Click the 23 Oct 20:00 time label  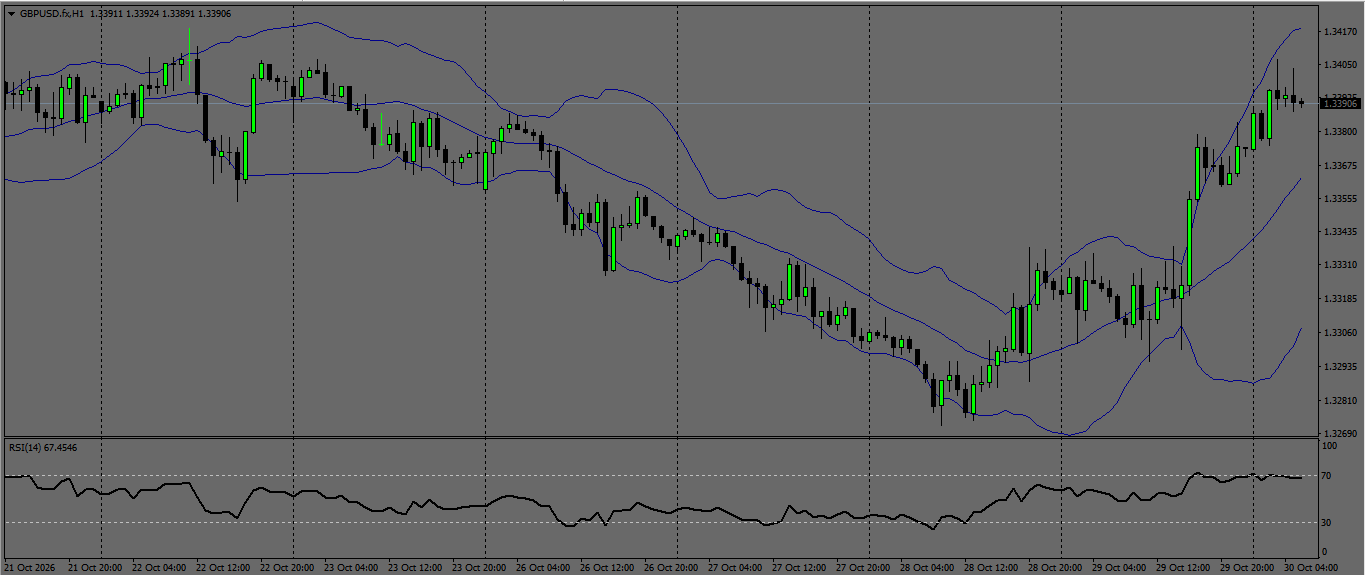tap(478, 567)
